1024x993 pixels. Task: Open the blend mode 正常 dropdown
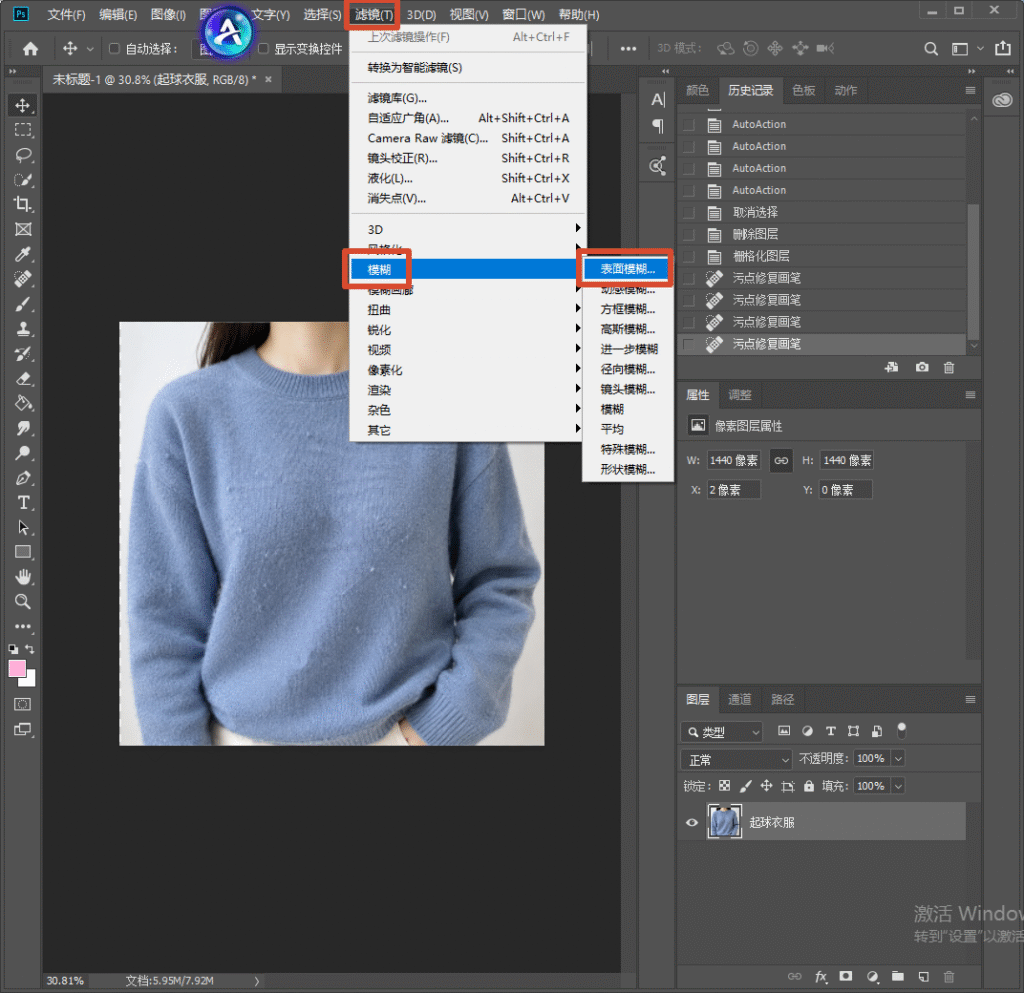pyautogui.click(x=737, y=759)
